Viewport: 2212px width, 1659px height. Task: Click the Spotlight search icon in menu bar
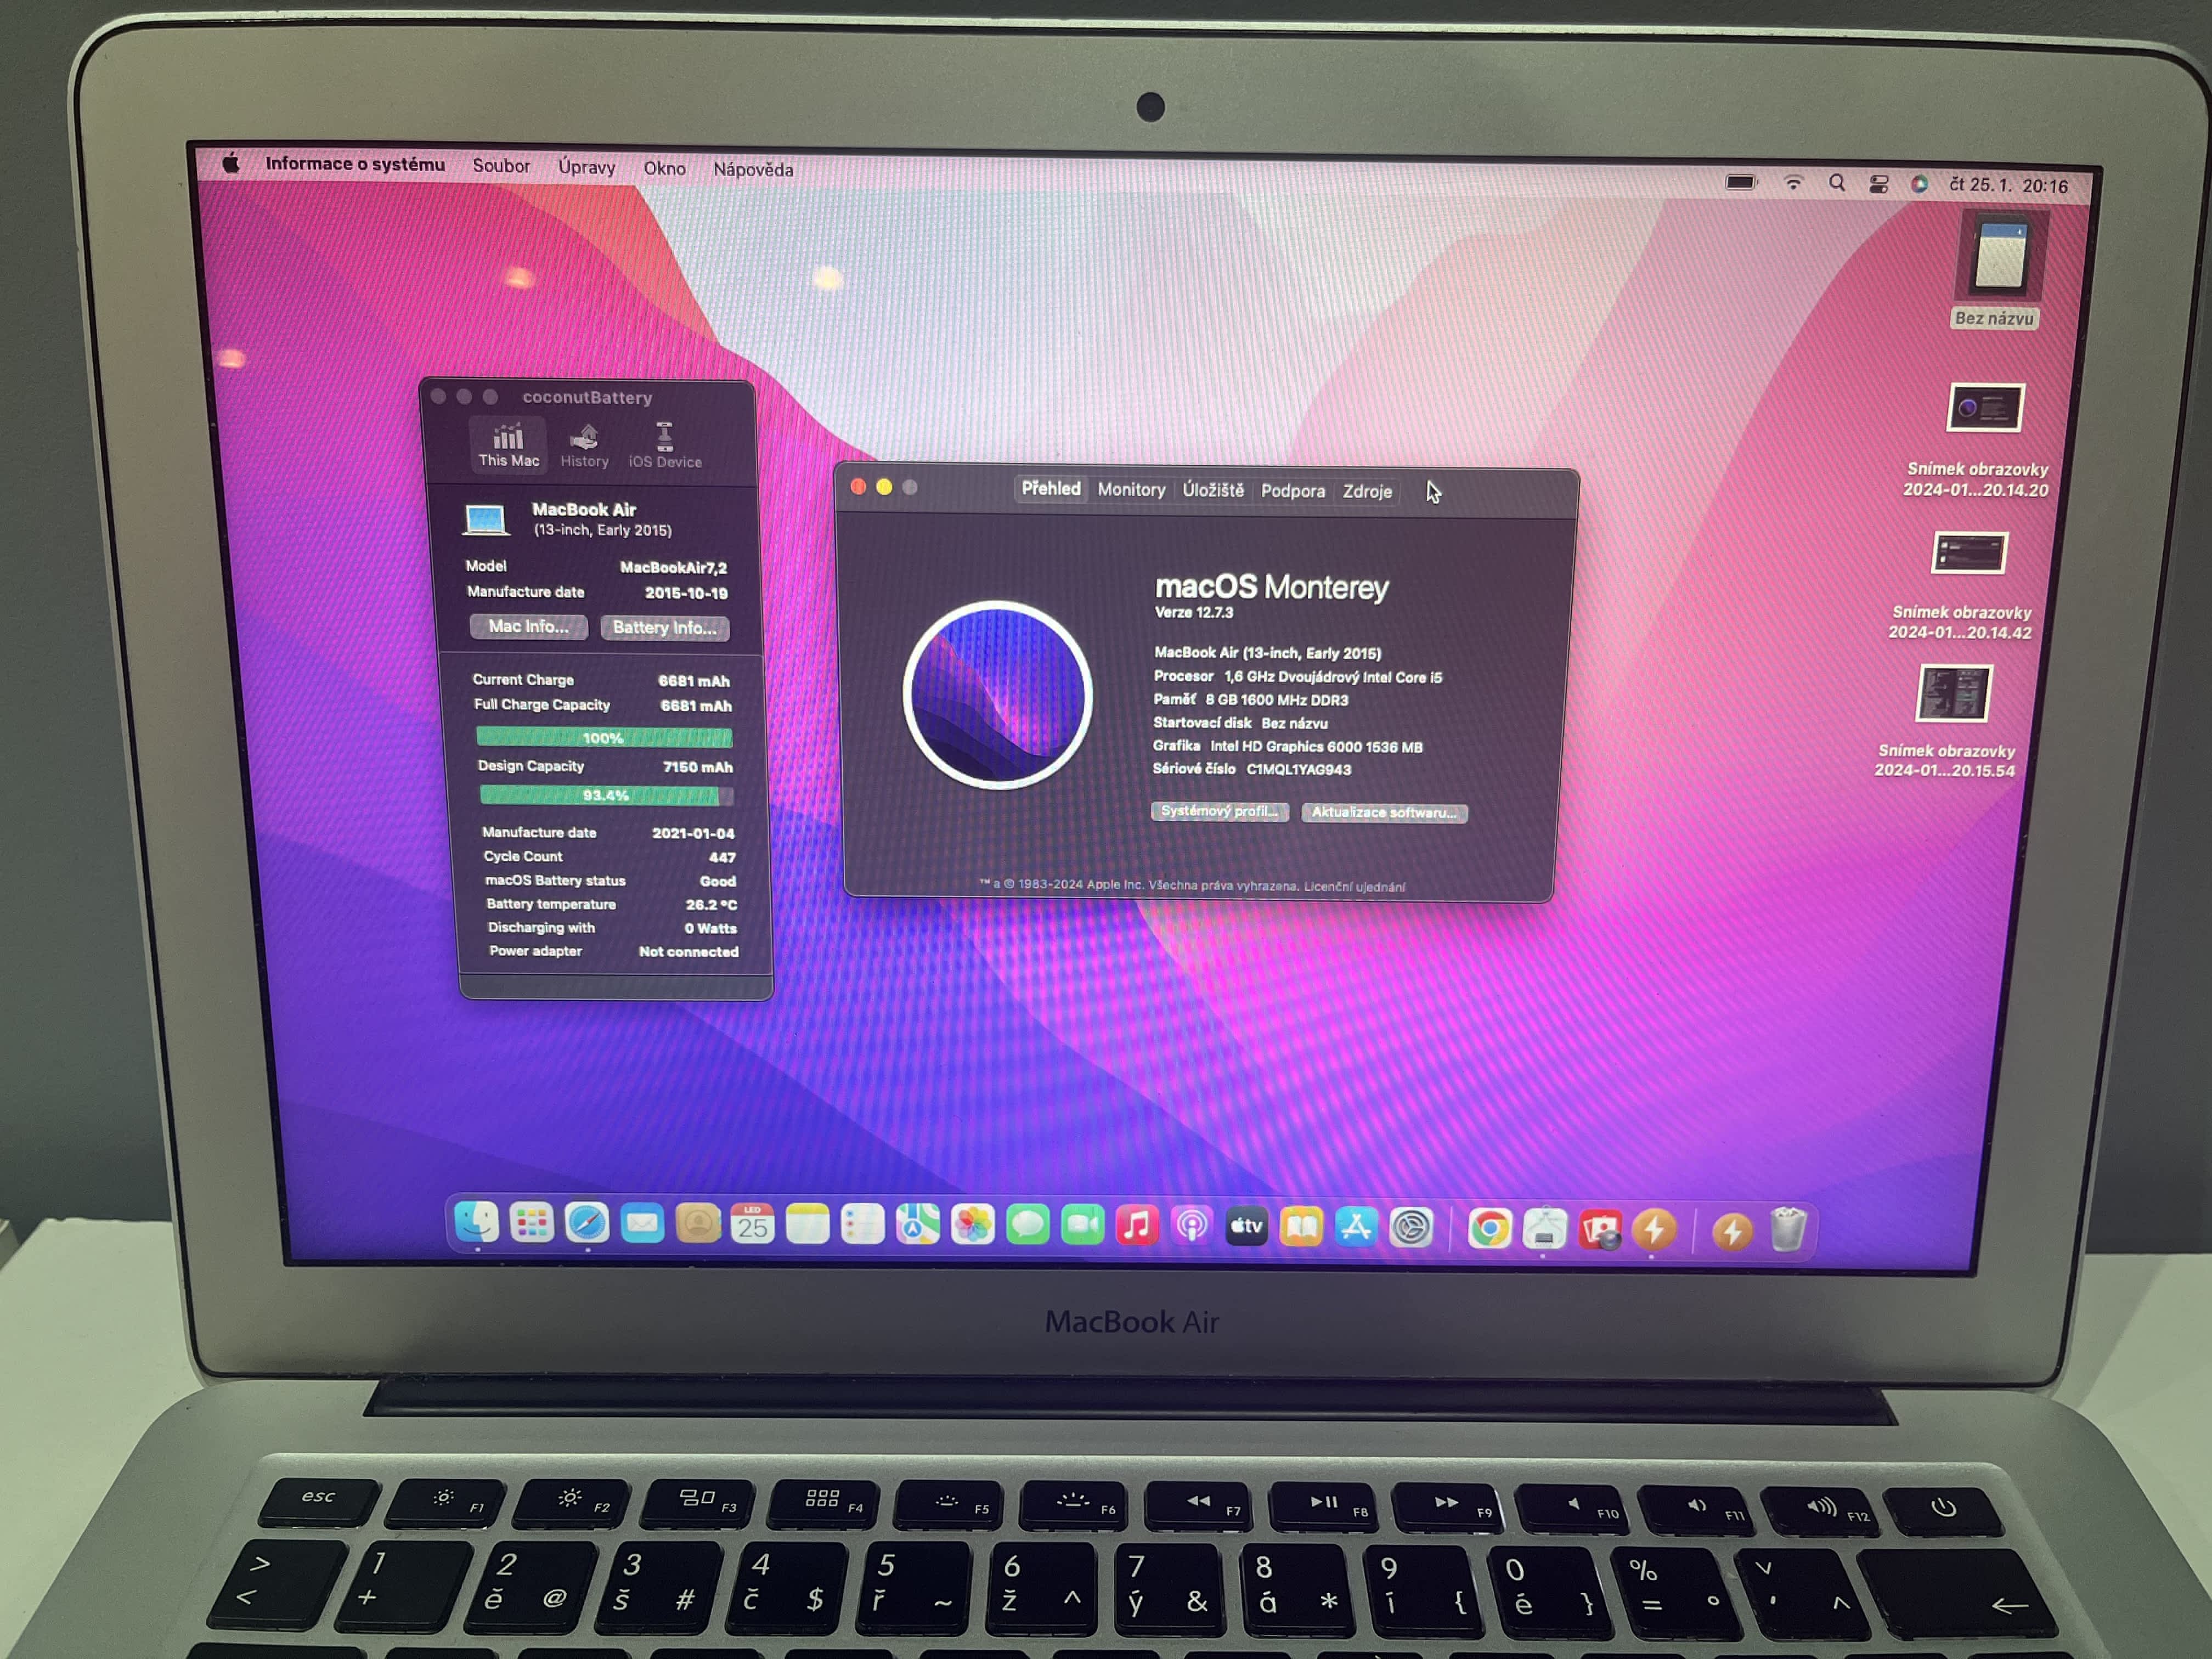click(x=1836, y=183)
